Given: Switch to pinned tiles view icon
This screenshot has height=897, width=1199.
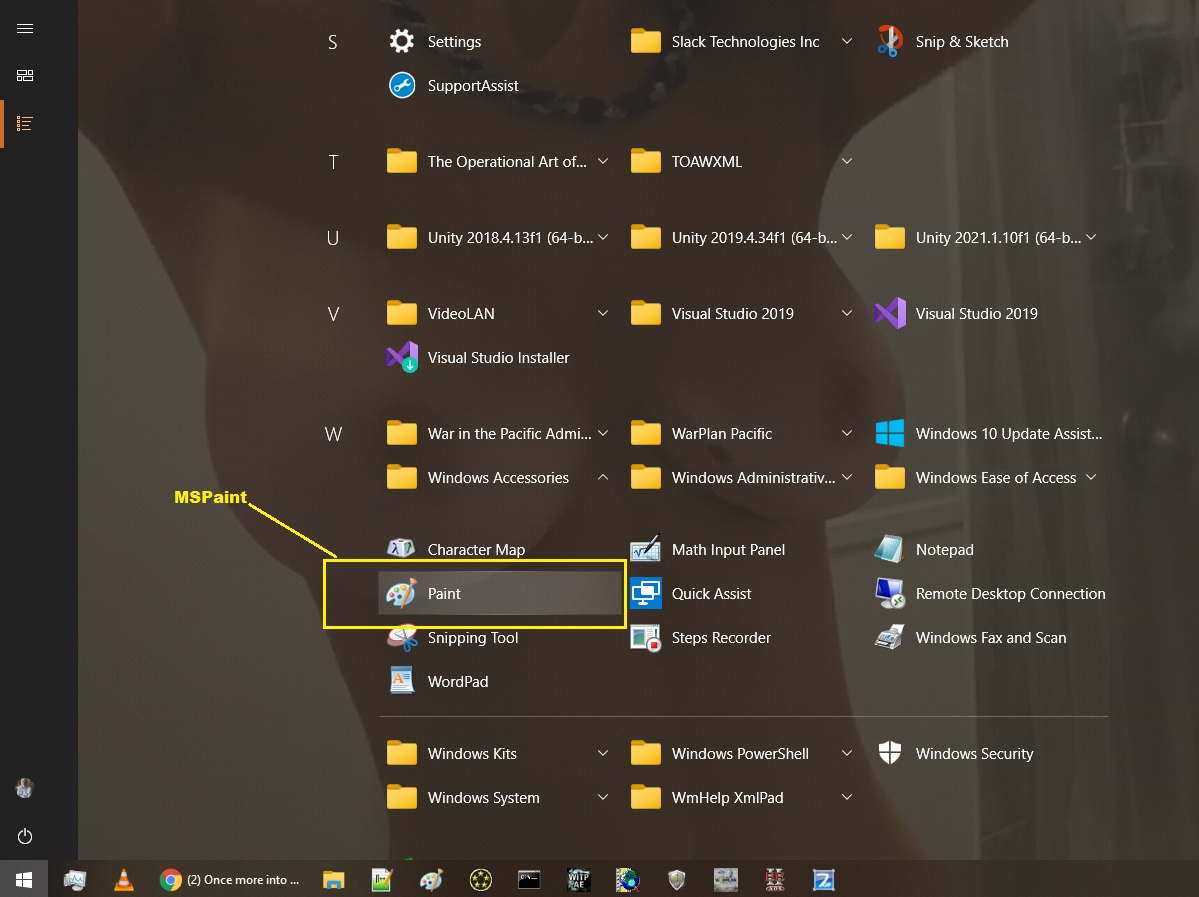Looking at the screenshot, I should pos(24,75).
